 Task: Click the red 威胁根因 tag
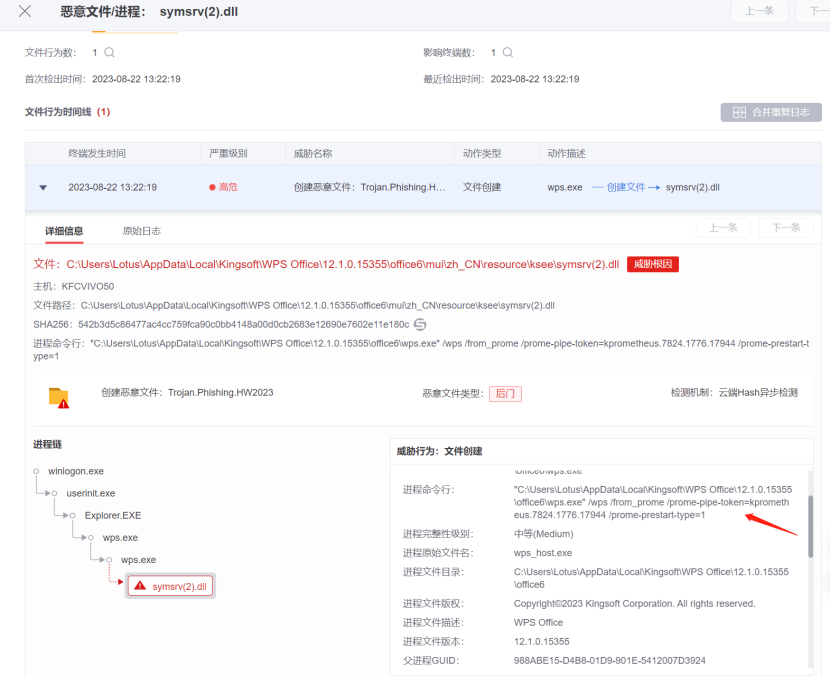pos(653,264)
